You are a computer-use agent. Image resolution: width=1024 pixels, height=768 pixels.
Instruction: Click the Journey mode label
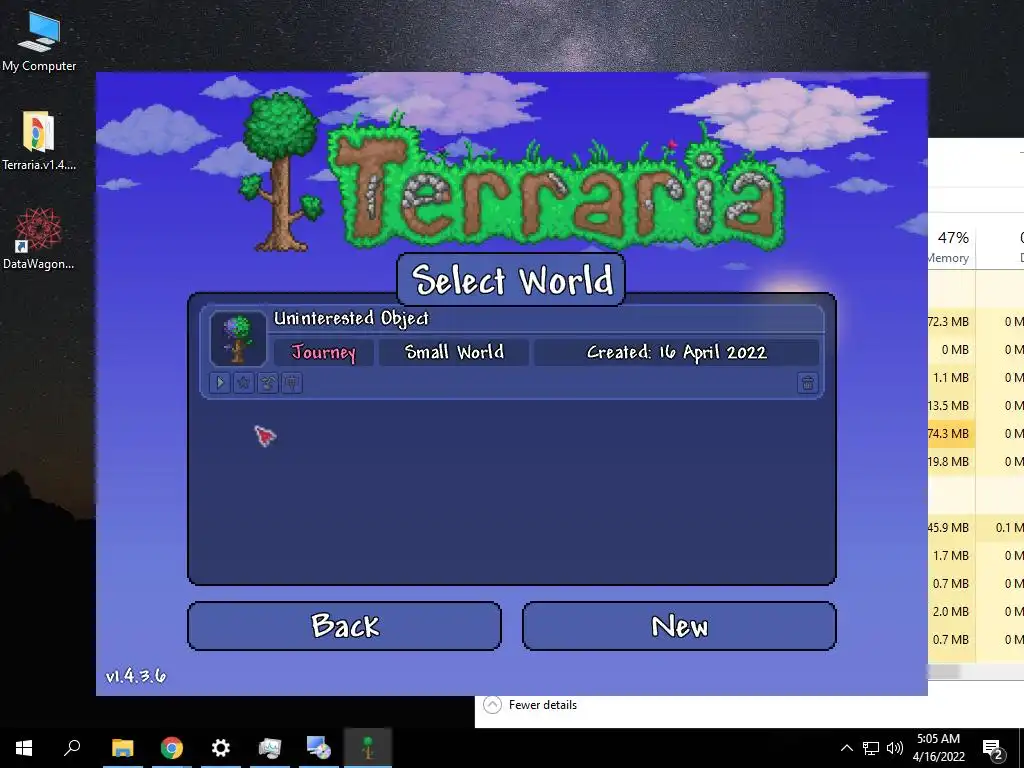(324, 352)
